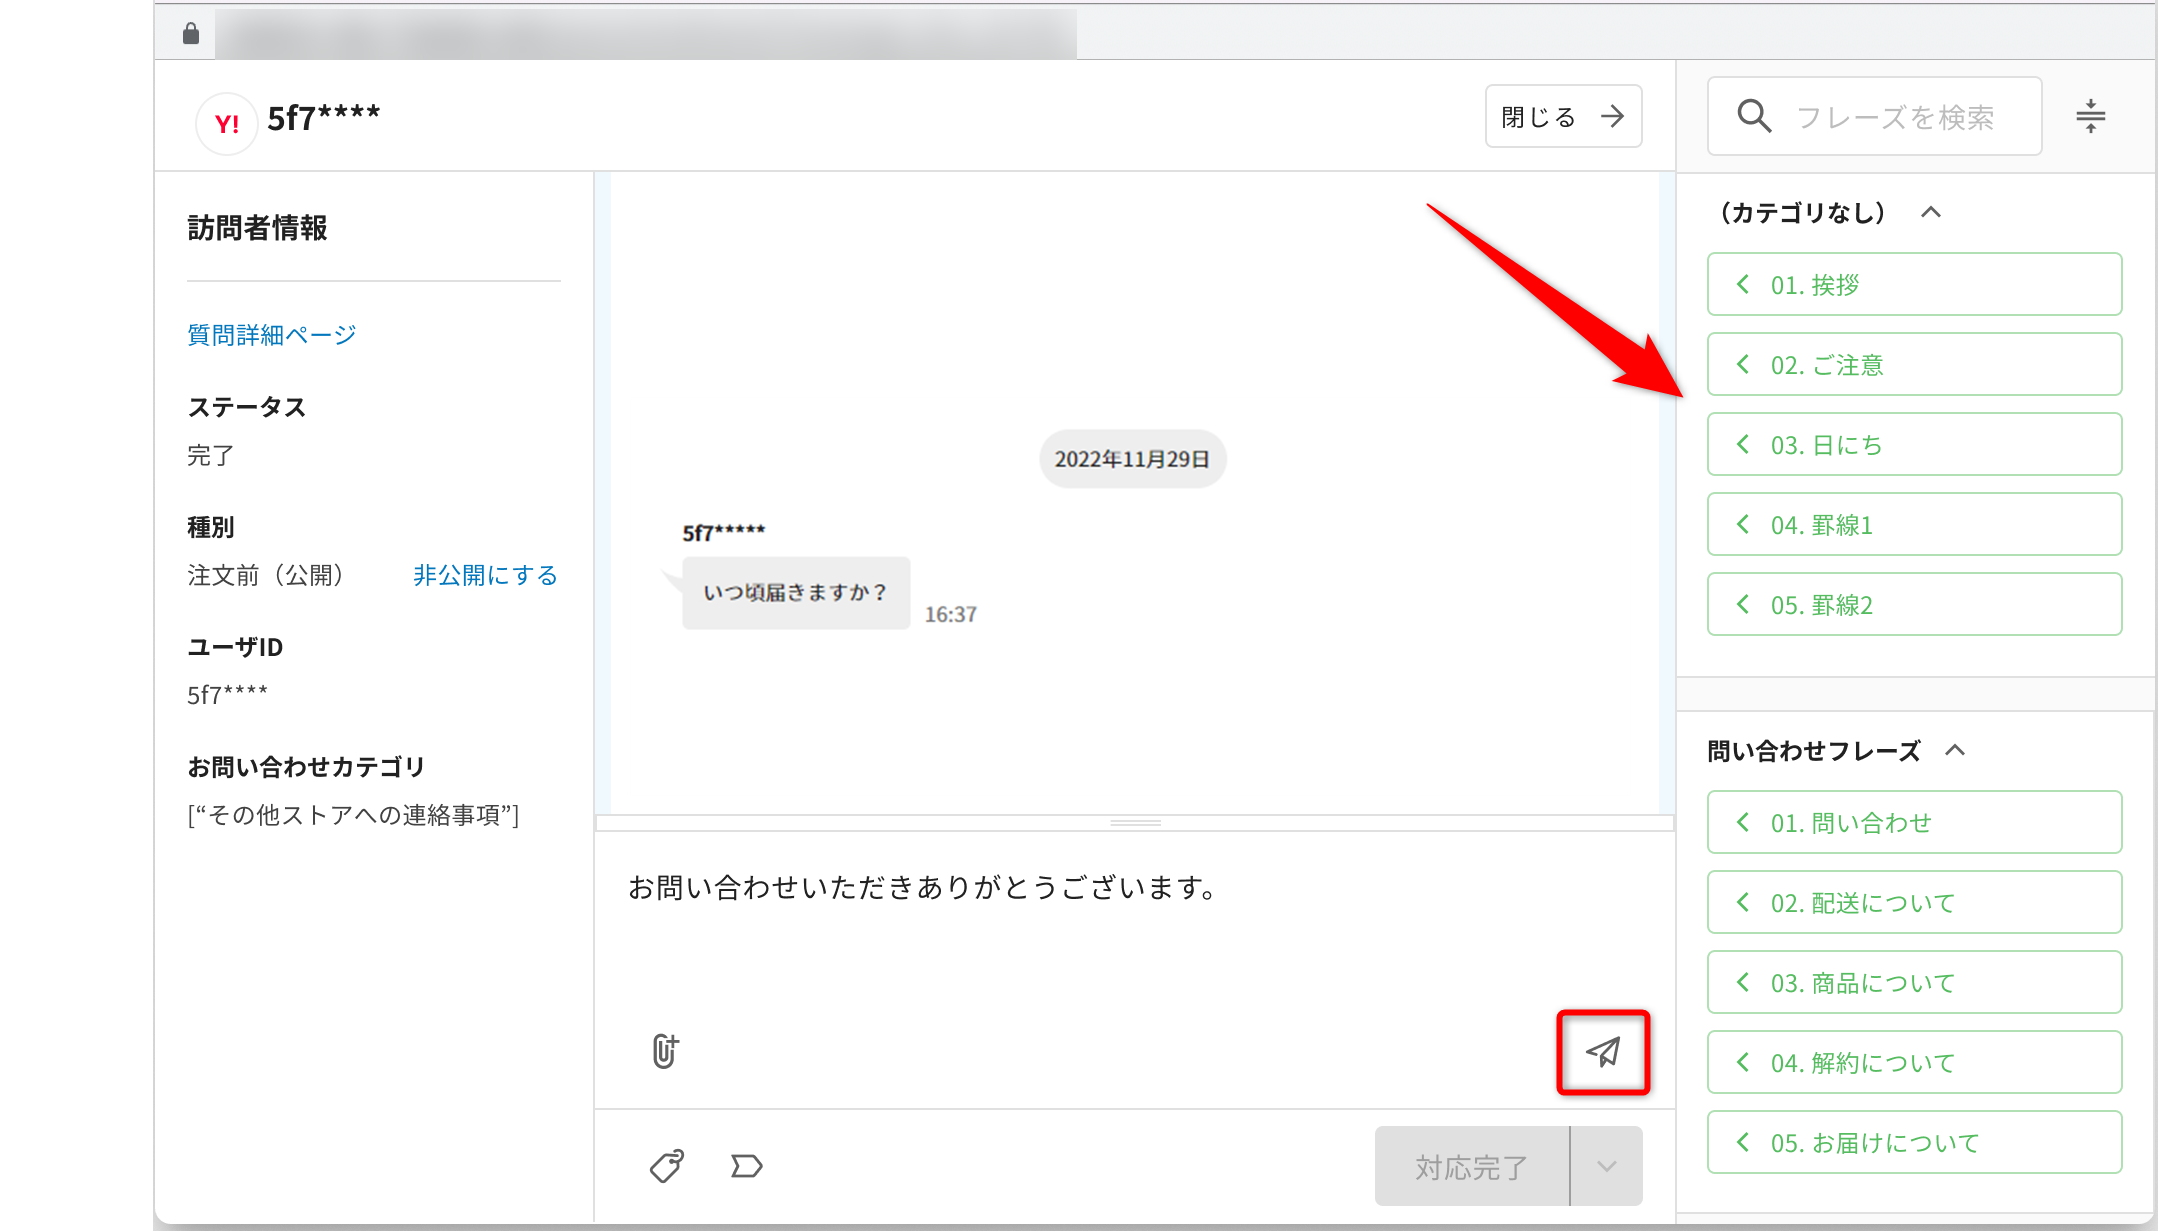Image resolution: width=2158 pixels, height=1231 pixels.
Task: Click the label marker icon beside the tag
Action: [746, 1166]
